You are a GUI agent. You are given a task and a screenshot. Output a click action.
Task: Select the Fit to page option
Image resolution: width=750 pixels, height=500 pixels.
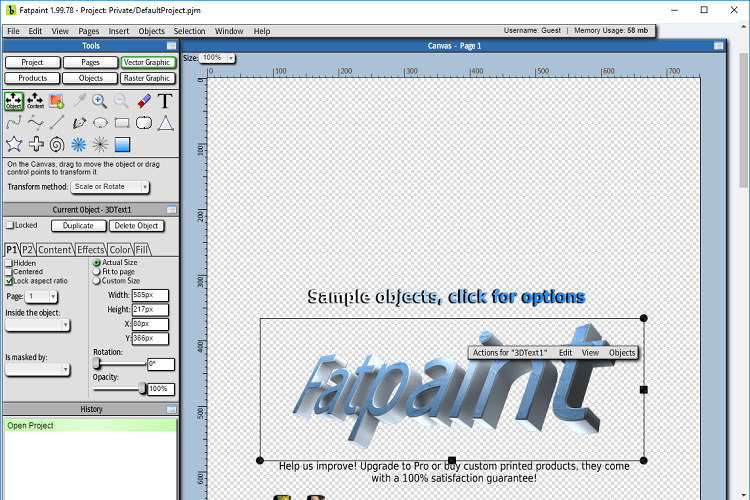tap(97, 272)
